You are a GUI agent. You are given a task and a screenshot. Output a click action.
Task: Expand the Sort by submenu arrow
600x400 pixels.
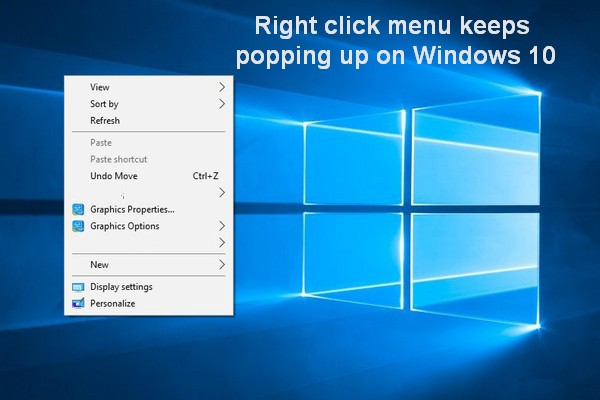(x=222, y=104)
